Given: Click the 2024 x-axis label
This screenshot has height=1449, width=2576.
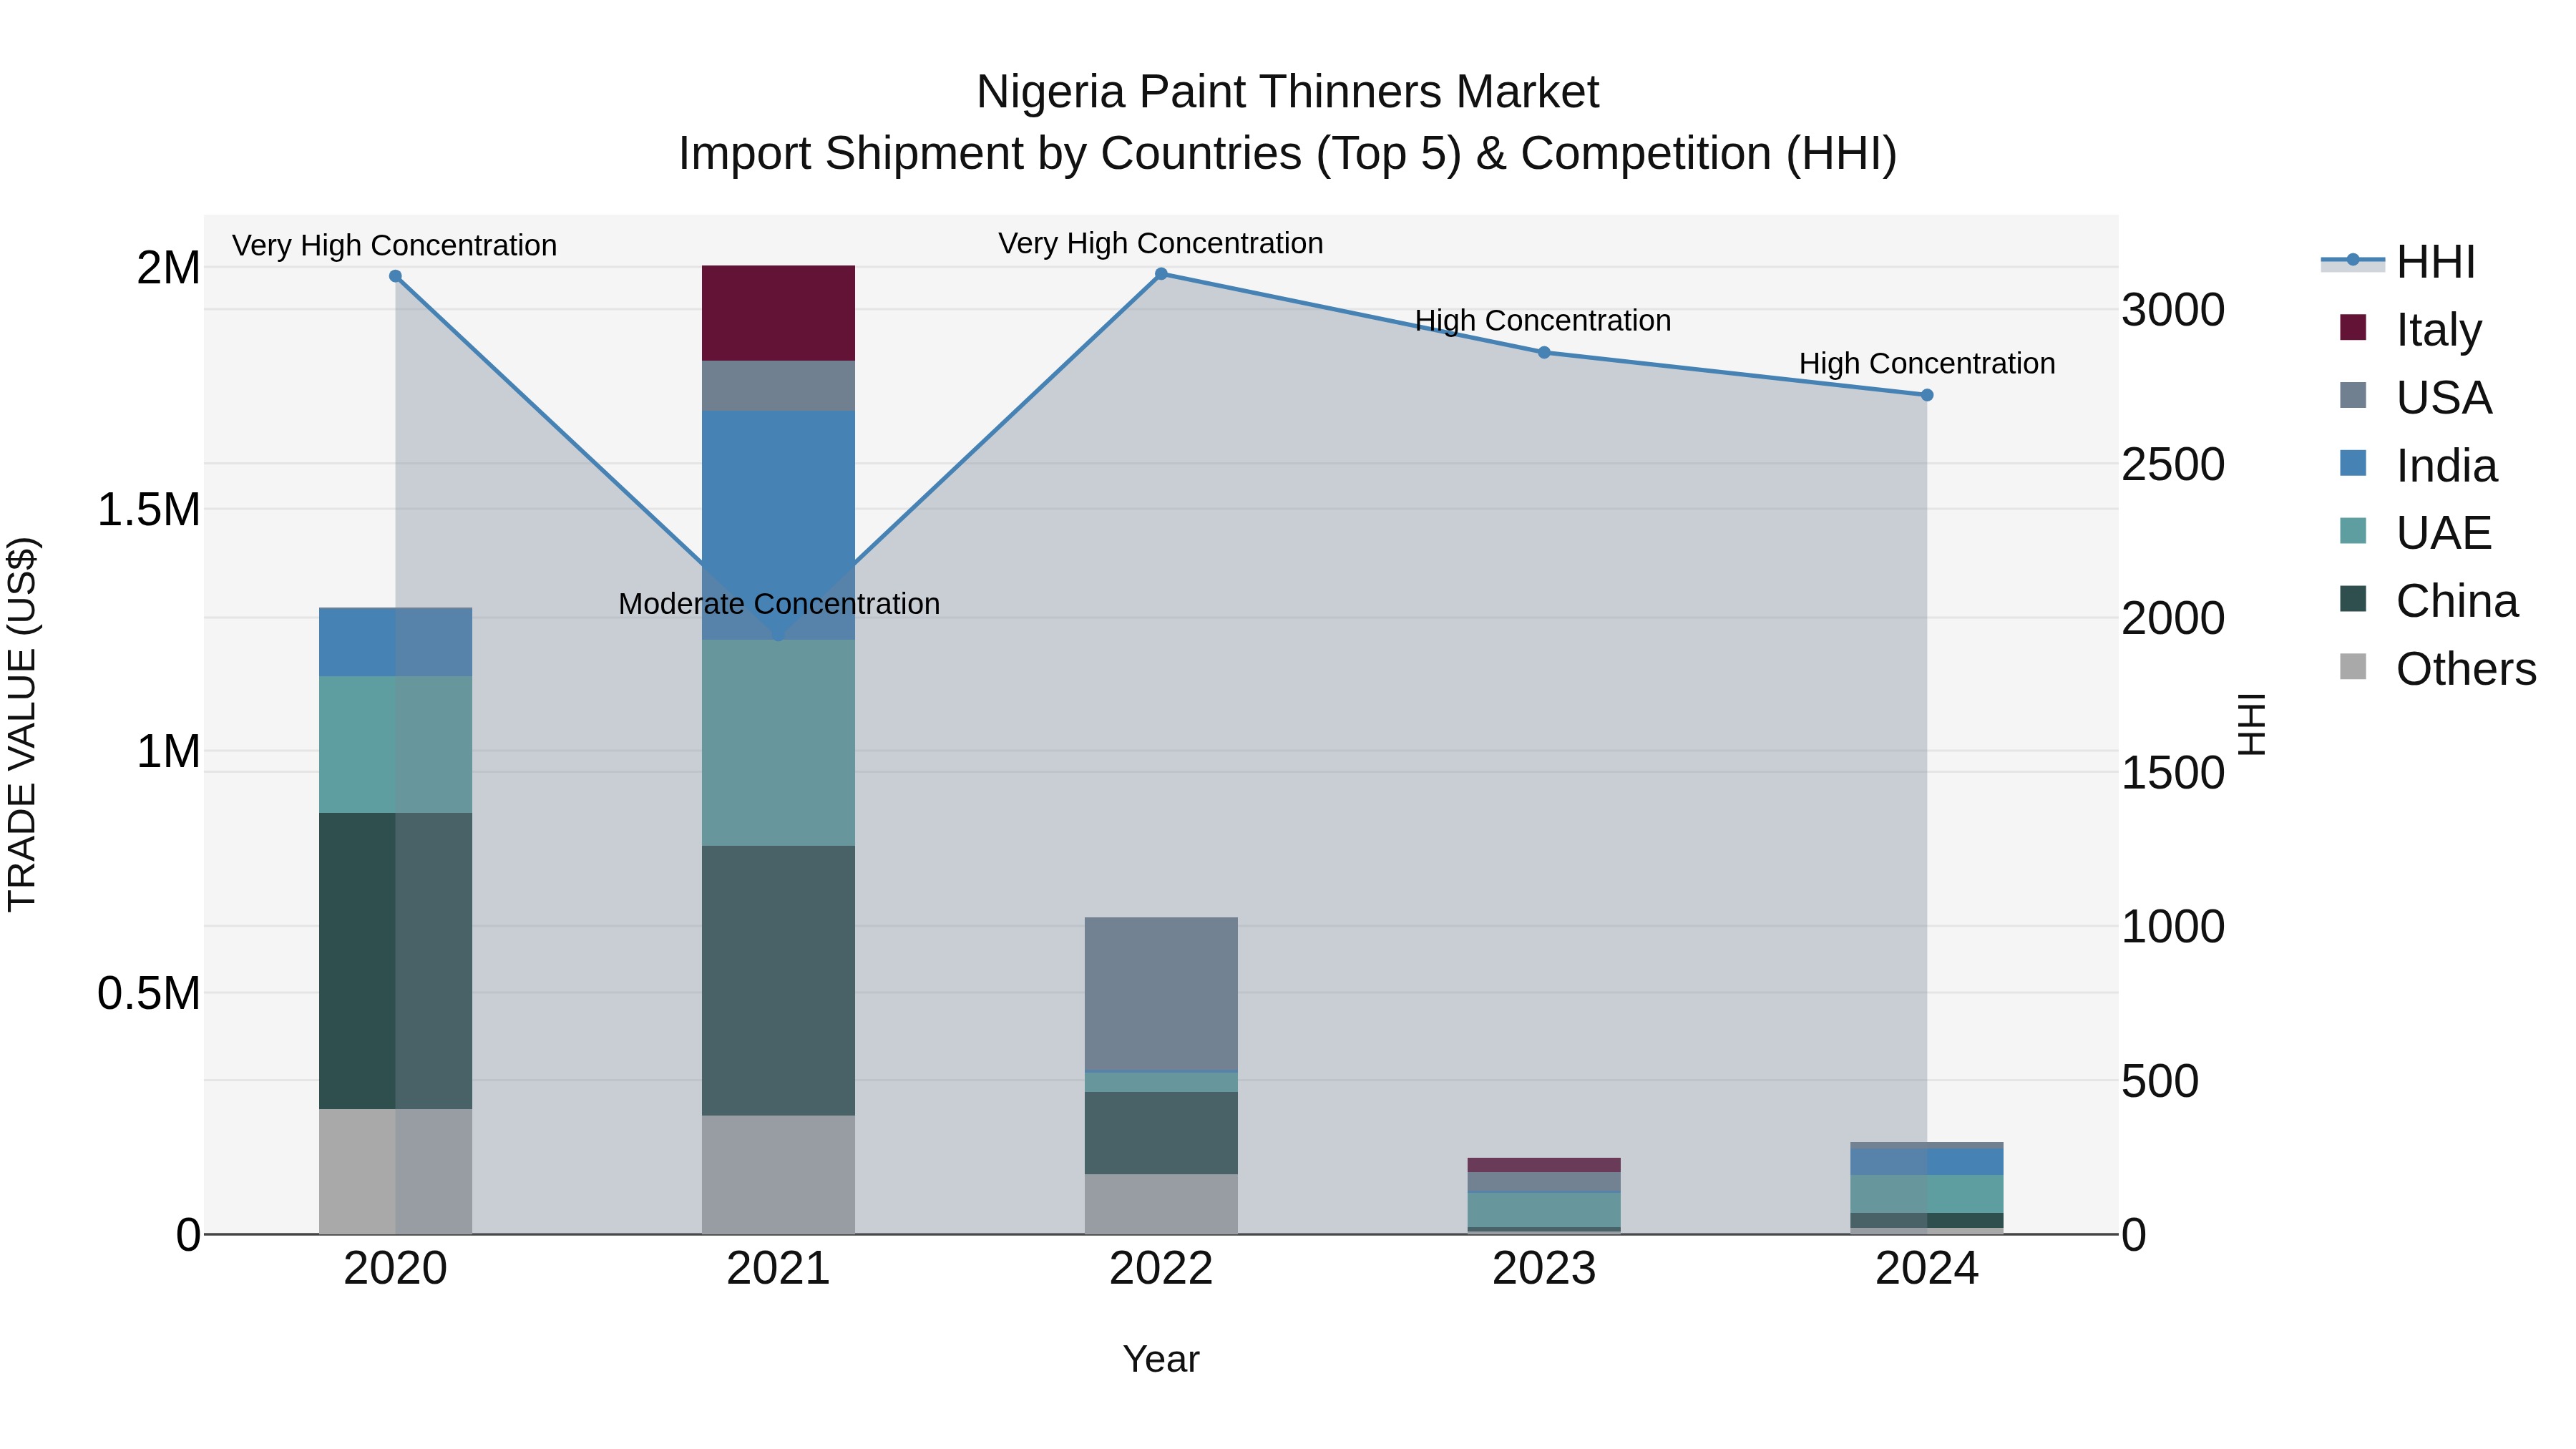Looking at the screenshot, I should pyautogui.click(x=1927, y=1269).
